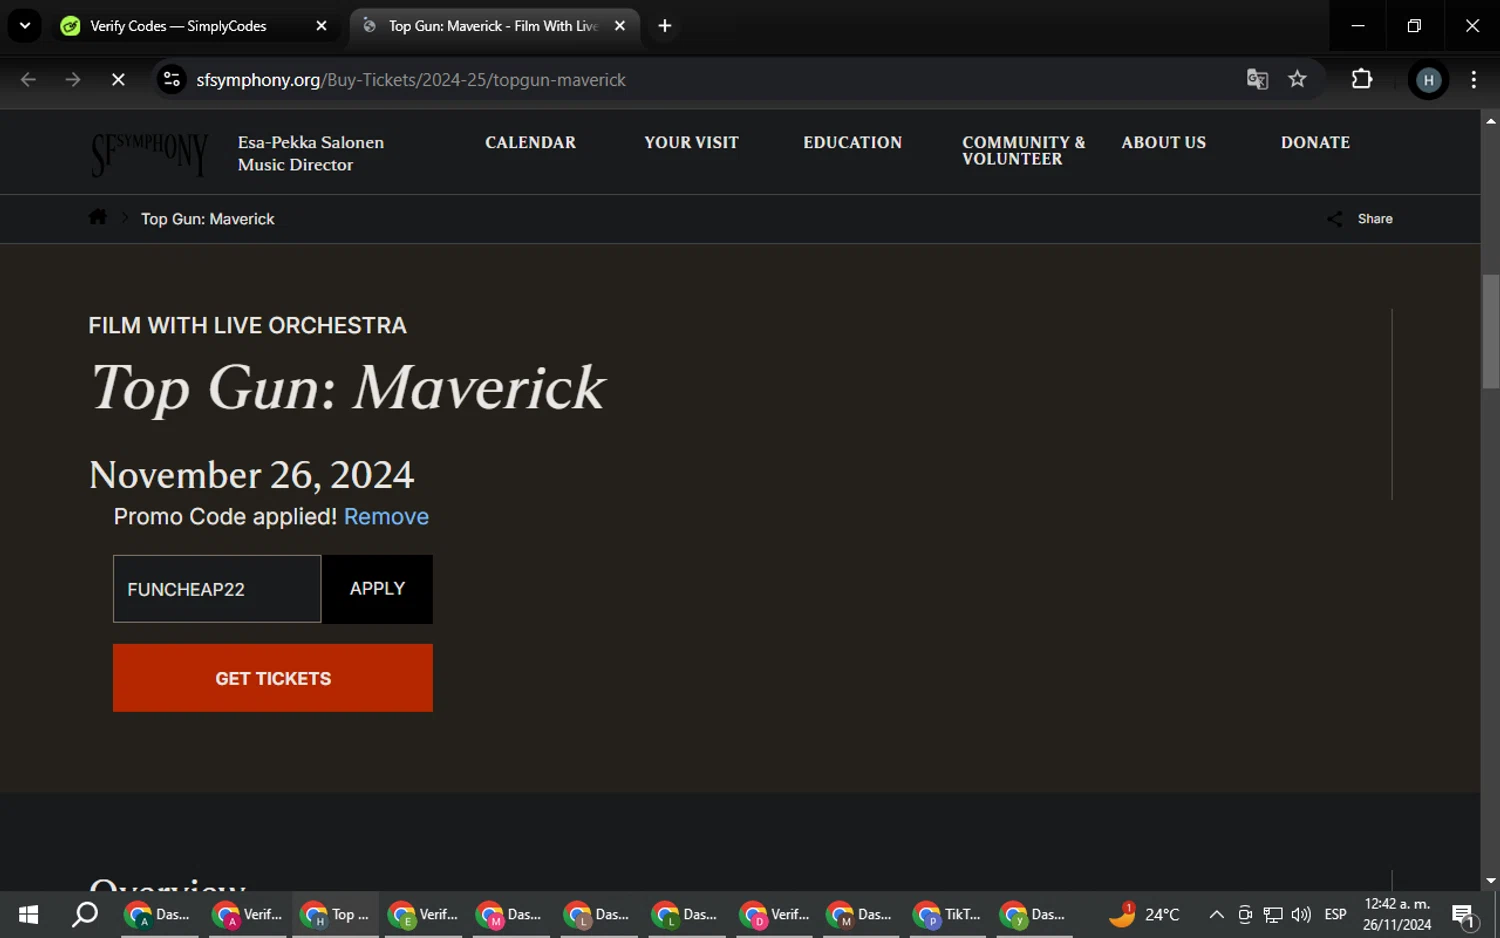Open the EDUCATION menu
The image size is (1500, 938).
click(852, 142)
